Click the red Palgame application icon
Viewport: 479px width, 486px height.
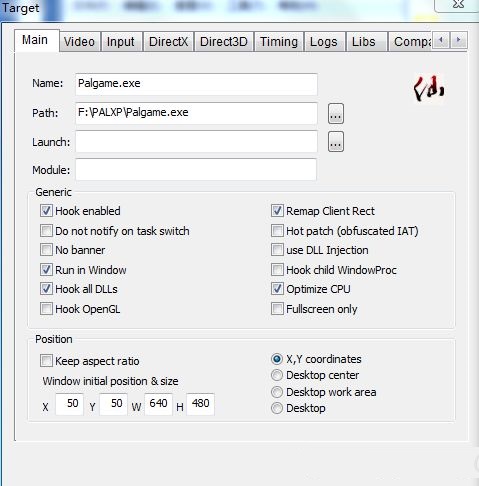429,89
